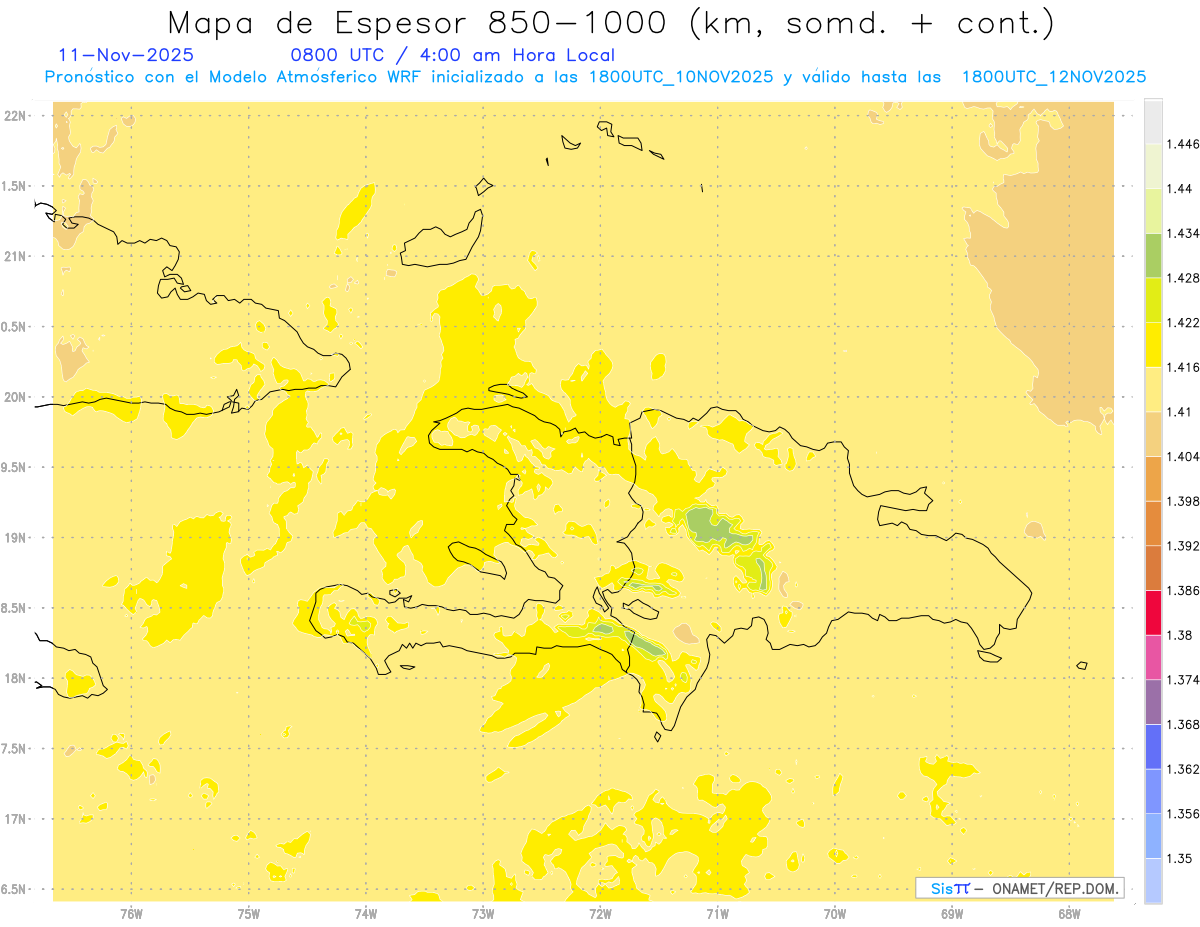The width and height of the screenshot is (1200, 927).
Task: Click the colorbar value '1.38'
Action: pos(1179,635)
